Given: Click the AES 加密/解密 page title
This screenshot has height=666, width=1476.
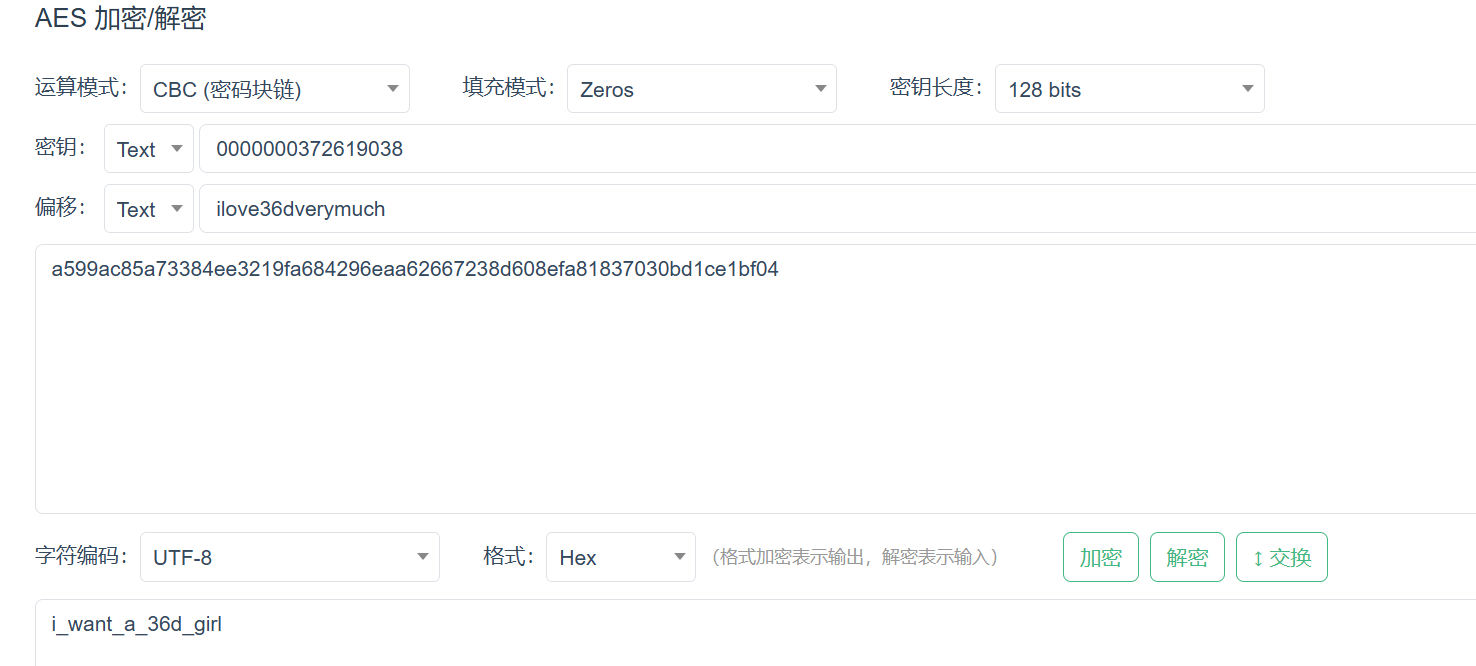Looking at the screenshot, I should (x=120, y=19).
